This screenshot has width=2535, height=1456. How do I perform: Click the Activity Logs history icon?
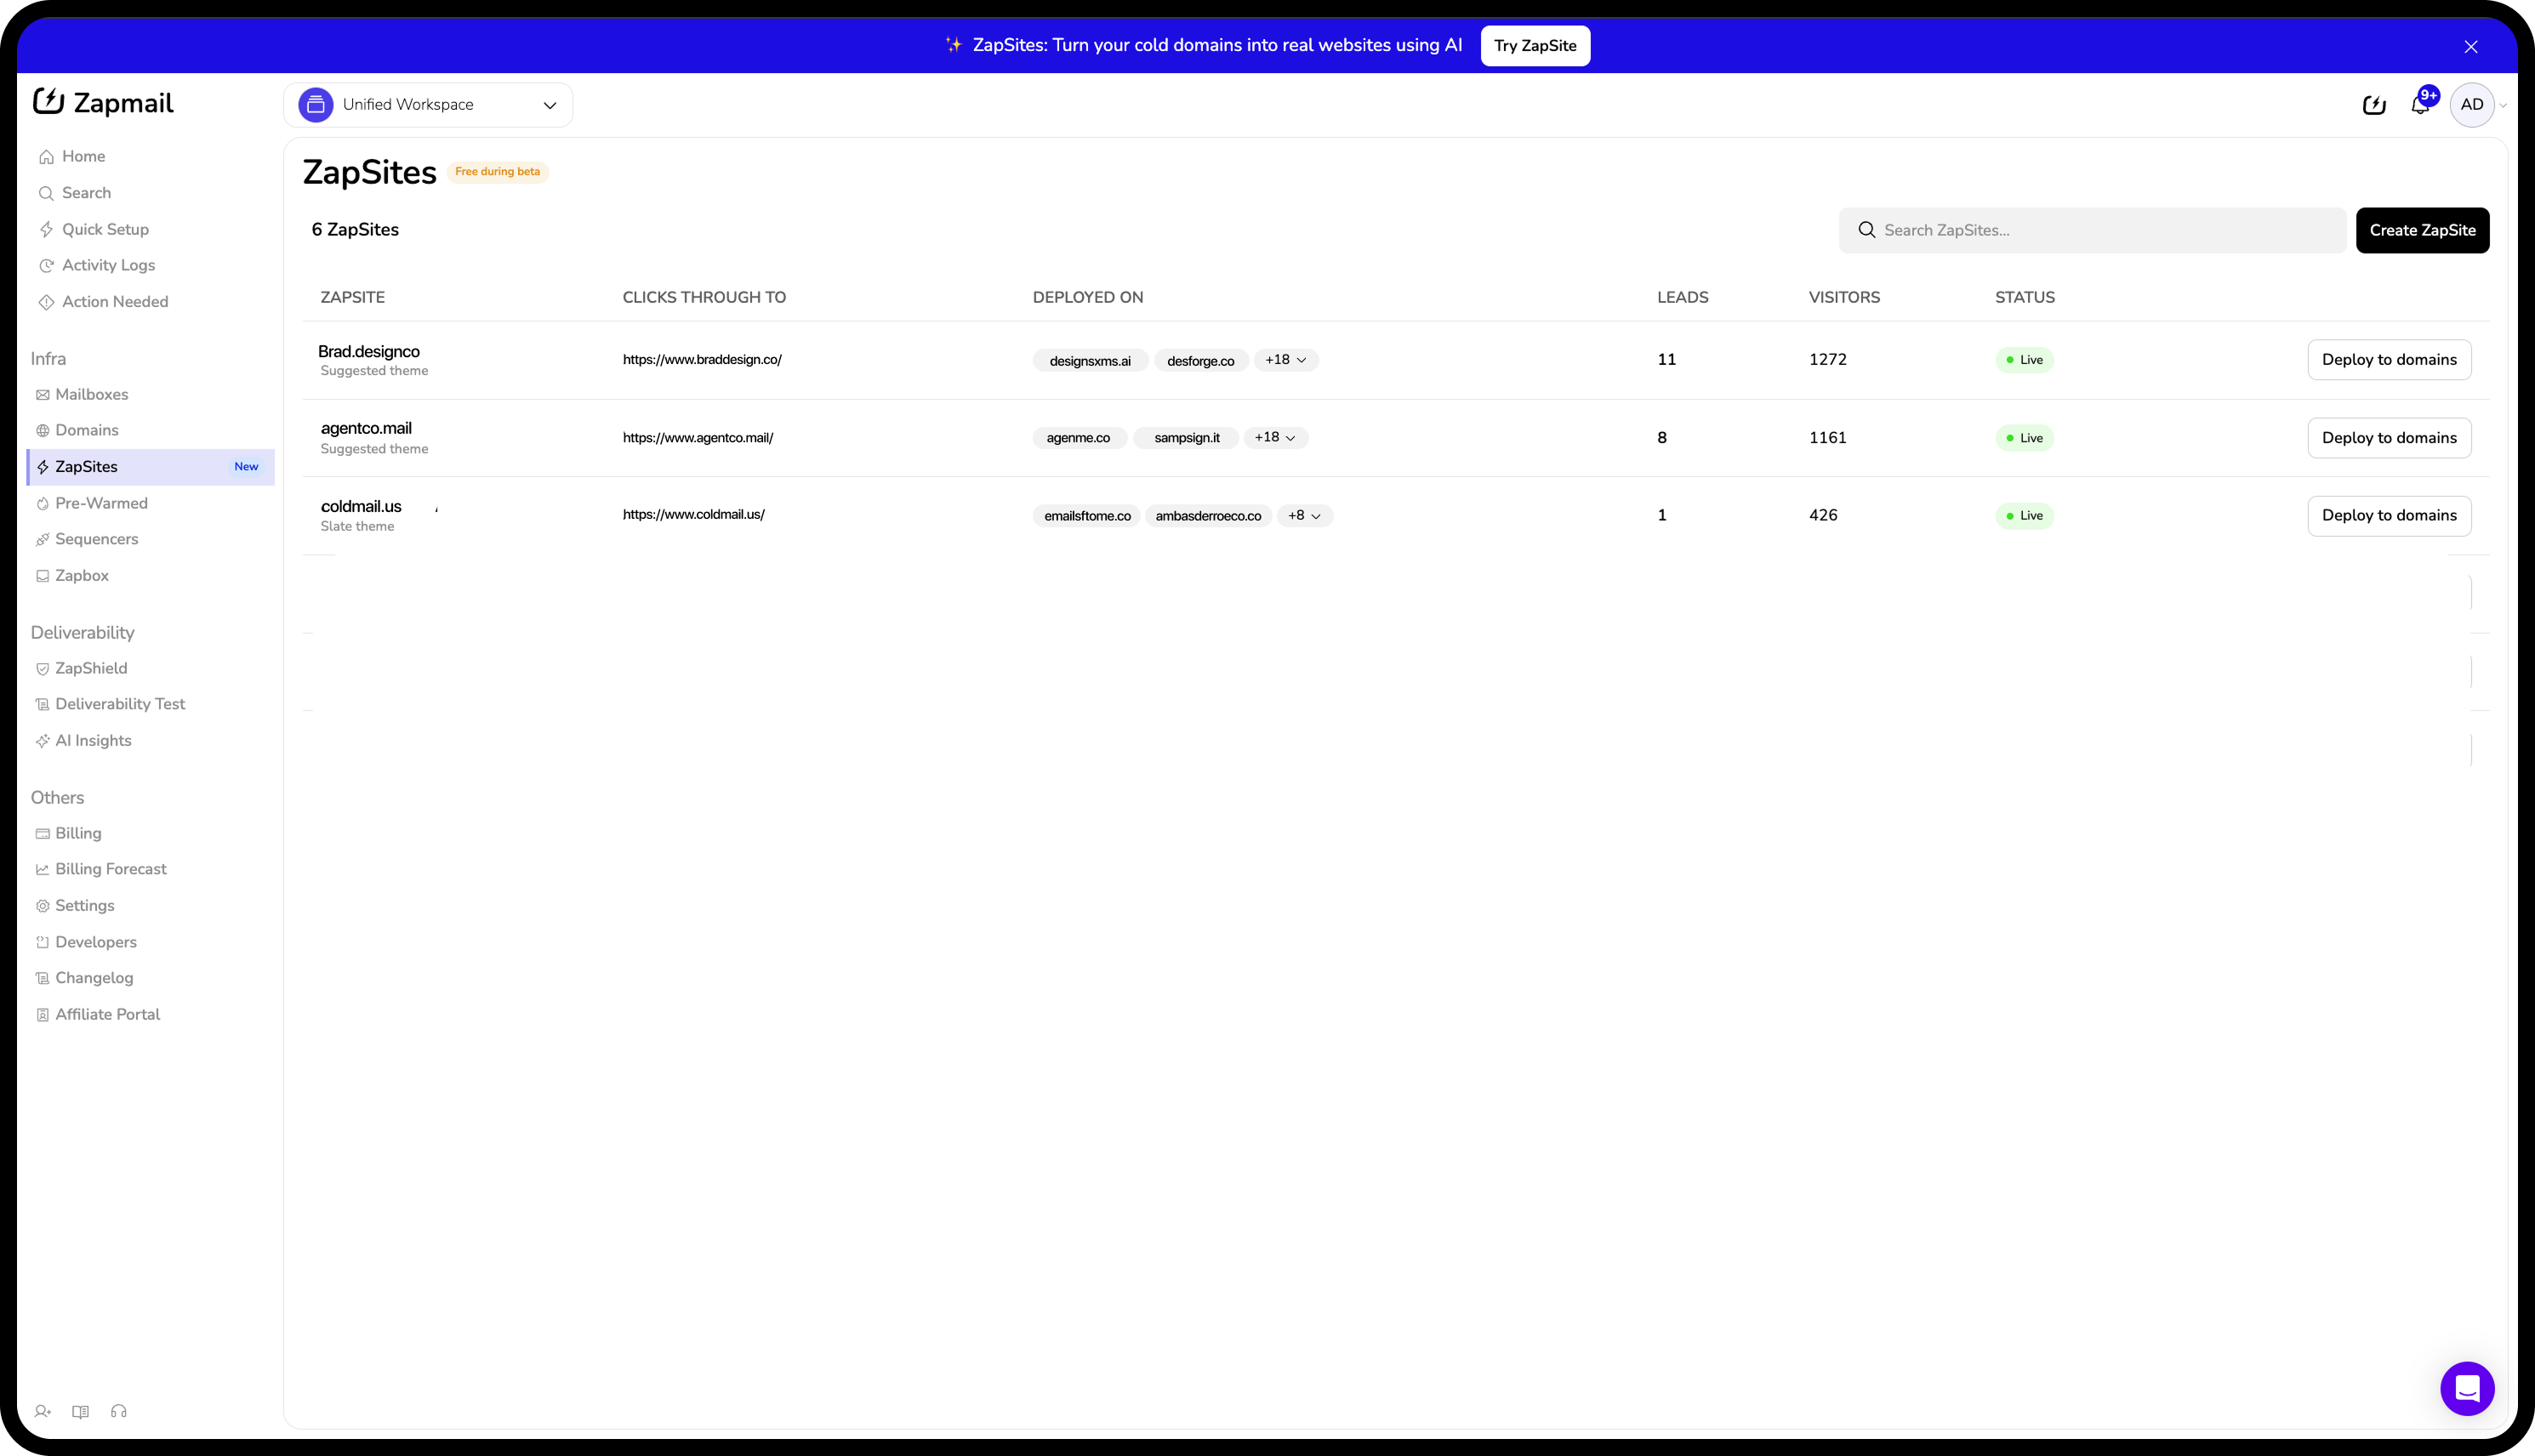tap(46, 266)
